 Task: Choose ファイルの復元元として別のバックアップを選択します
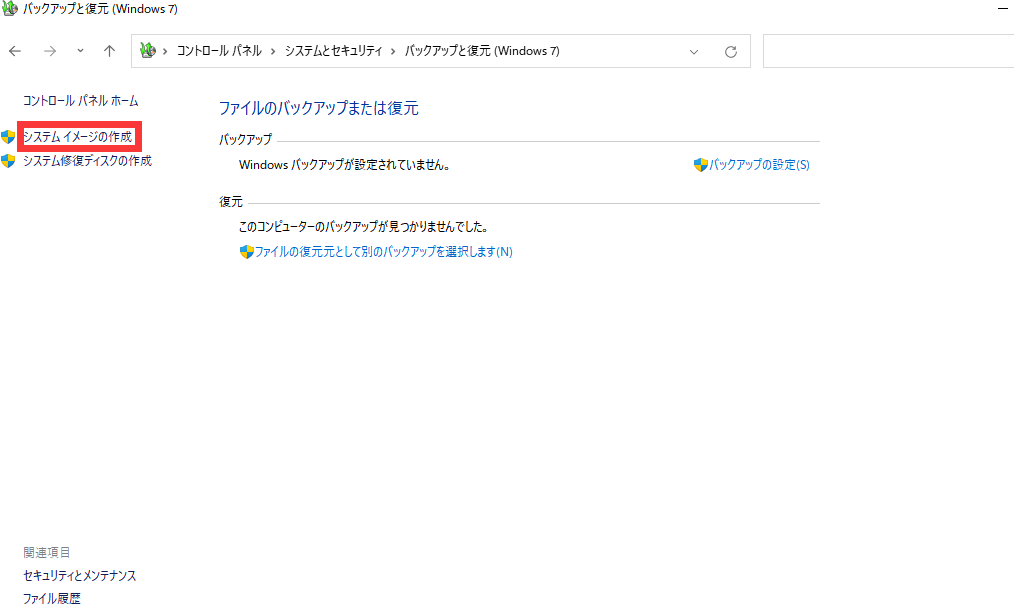tap(383, 251)
